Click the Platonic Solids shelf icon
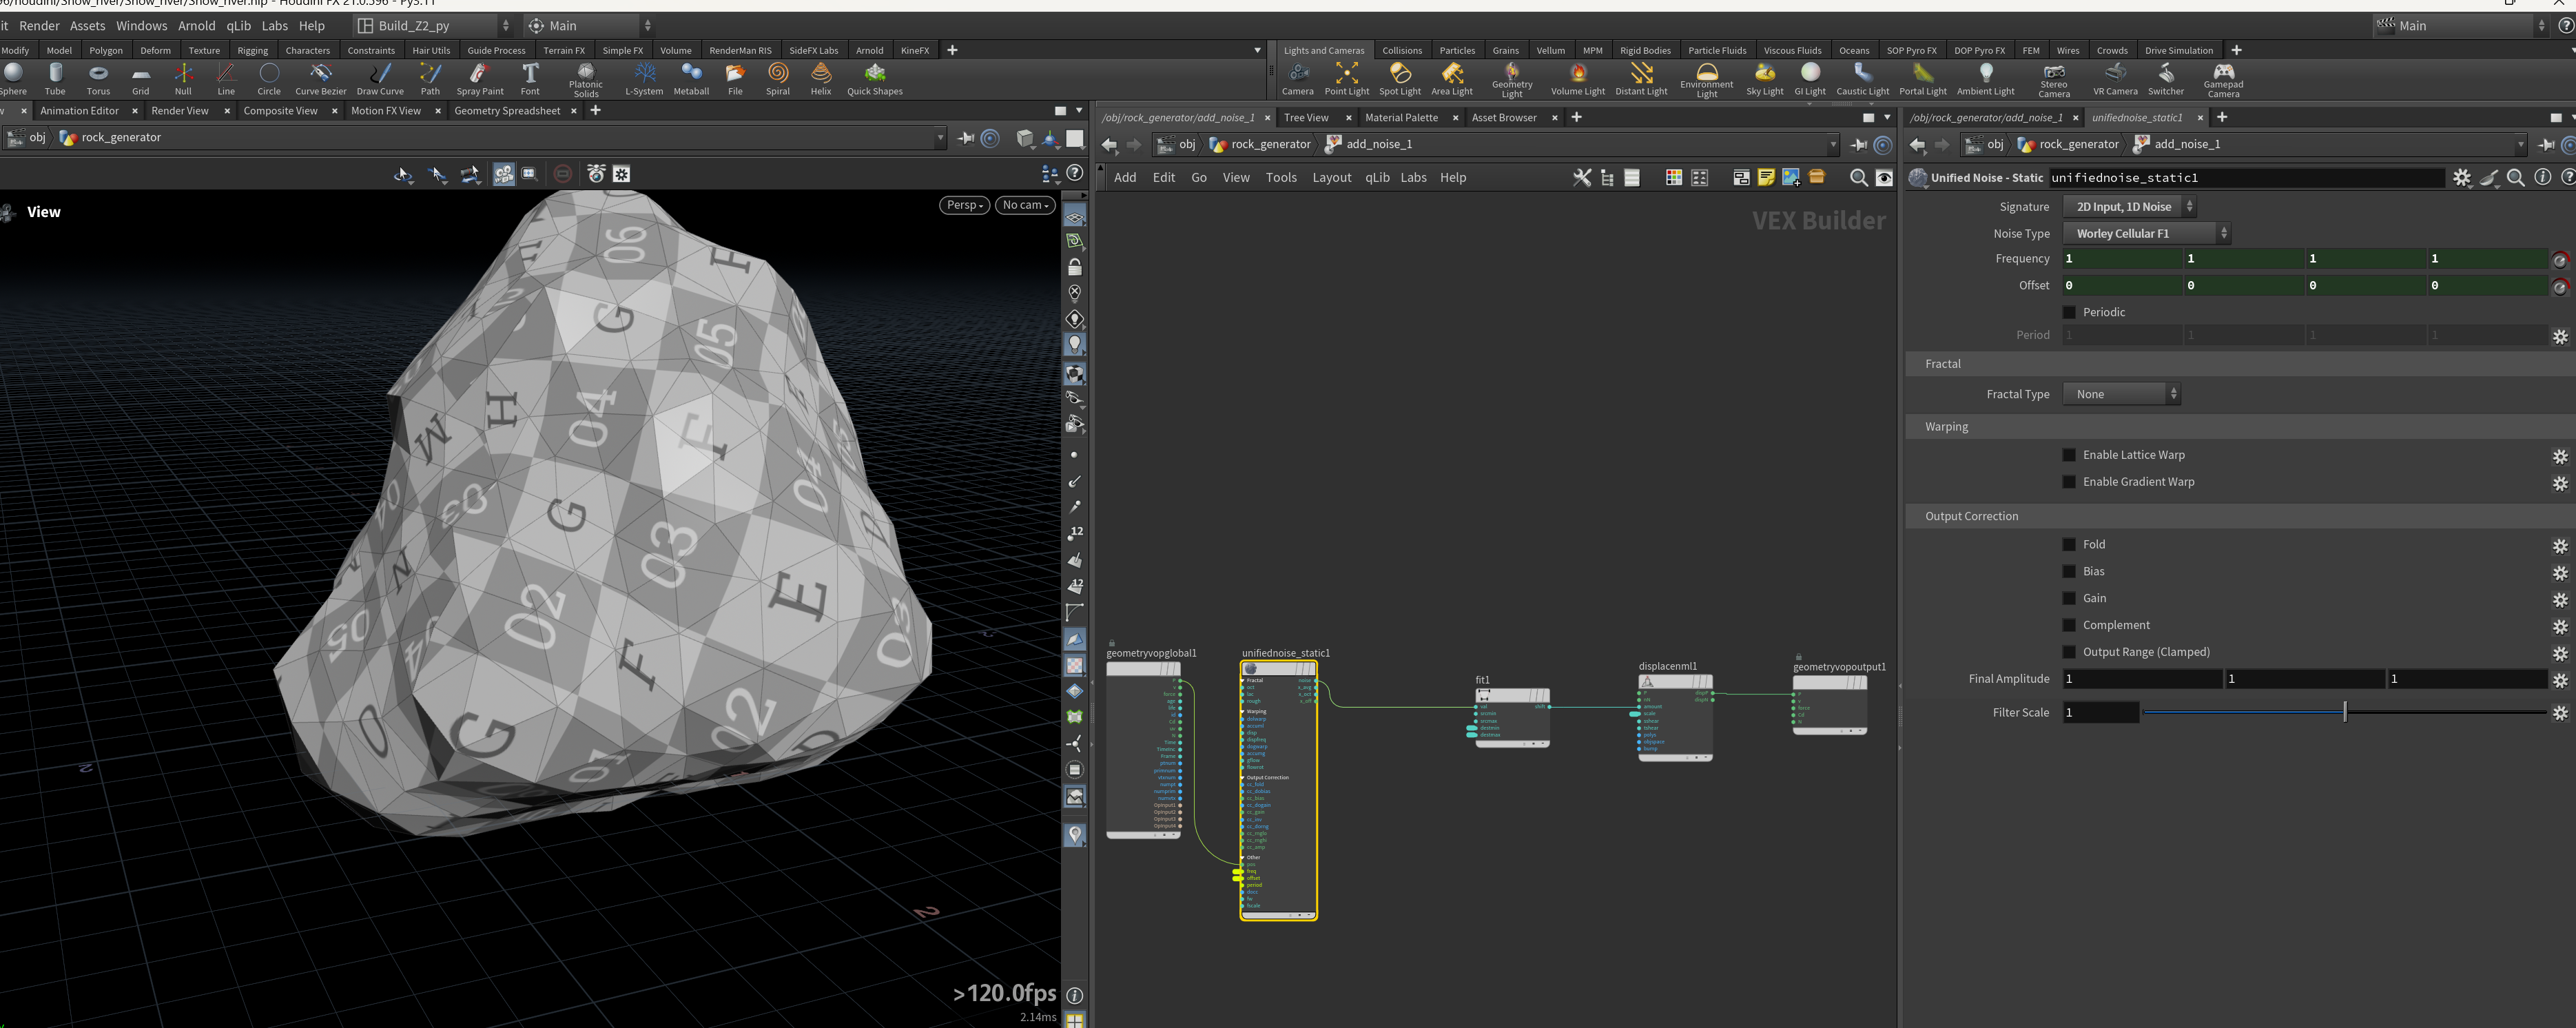Image resolution: width=2576 pixels, height=1028 pixels. [586, 78]
